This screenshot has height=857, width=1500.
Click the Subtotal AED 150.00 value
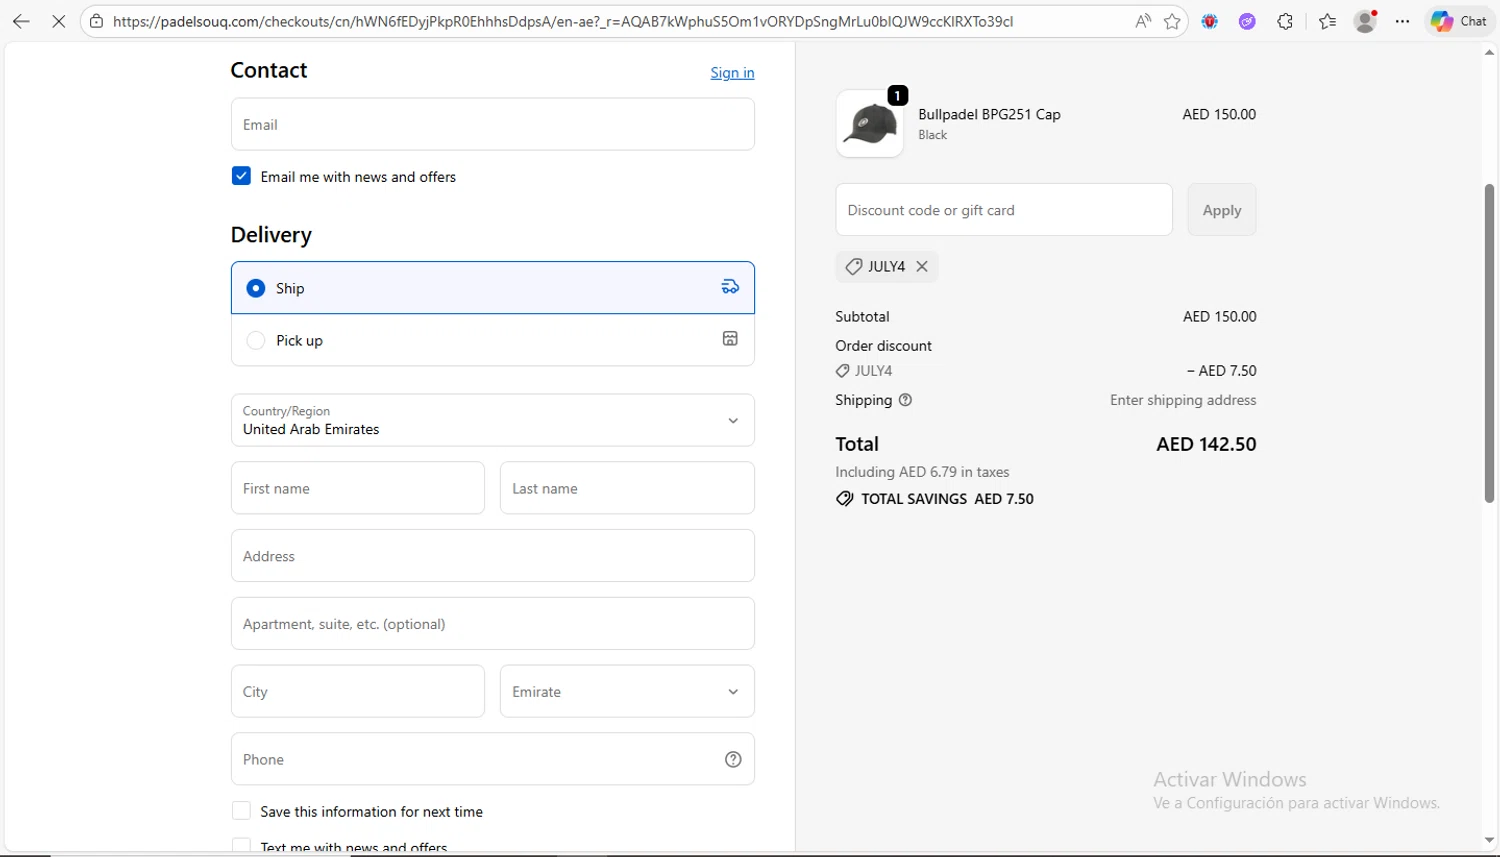tap(1219, 317)
